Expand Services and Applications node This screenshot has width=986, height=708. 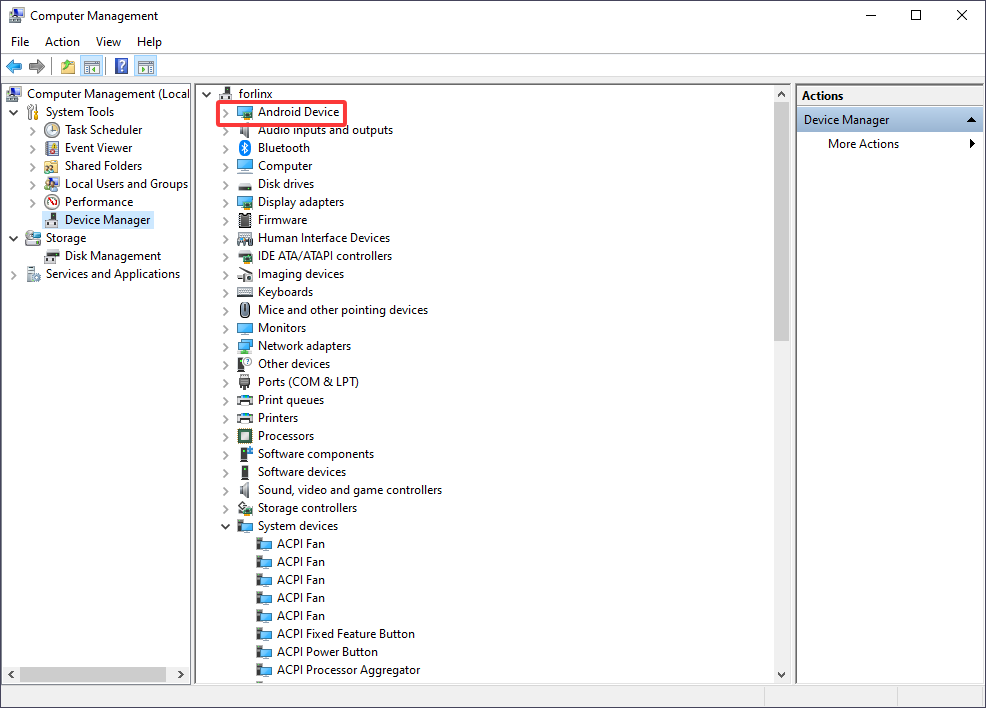pyautogui.click(x=14, y=275)
